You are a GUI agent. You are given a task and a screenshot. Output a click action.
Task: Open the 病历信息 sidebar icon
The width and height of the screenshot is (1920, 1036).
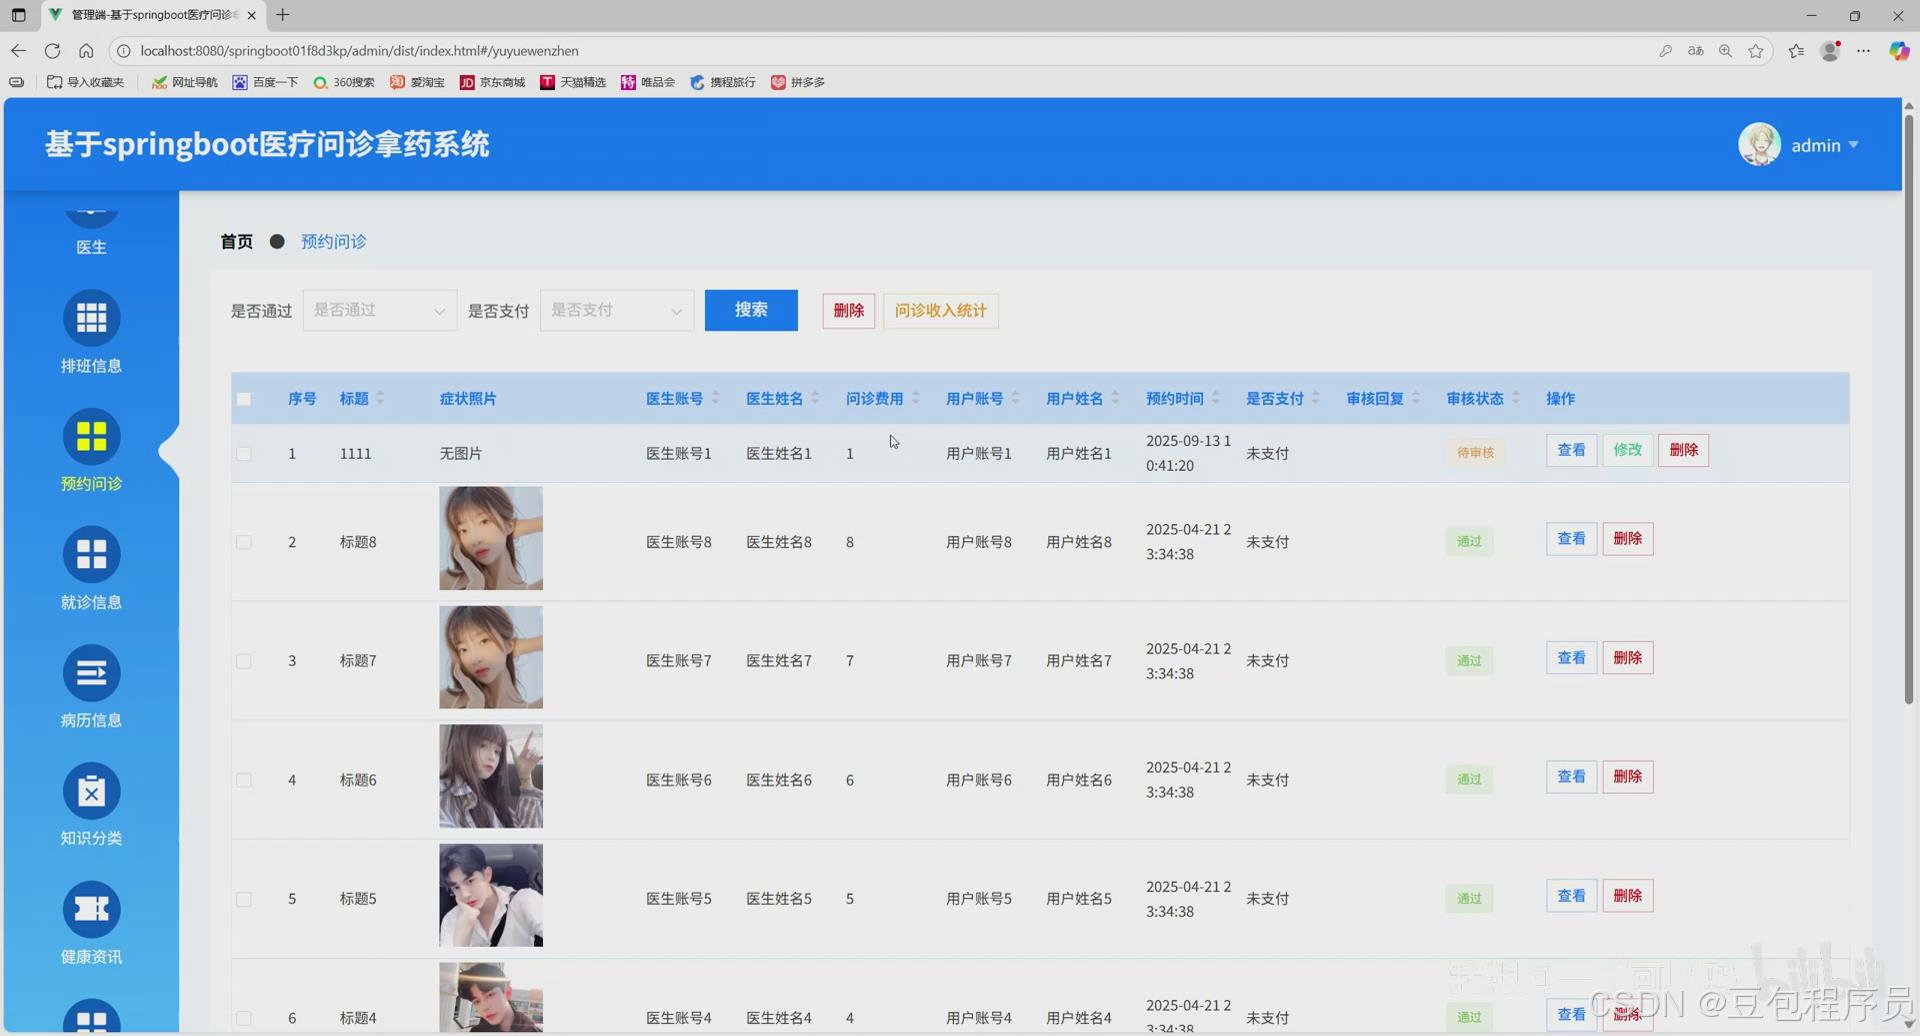(x=91, y=673)
